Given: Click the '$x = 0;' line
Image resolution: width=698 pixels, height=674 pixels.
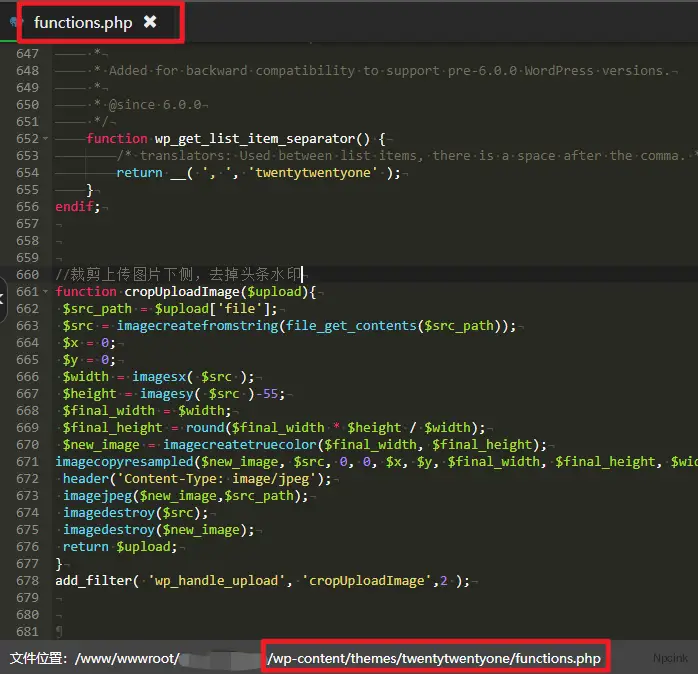Looking at the screenshot, I should click(x=89, y=343).
